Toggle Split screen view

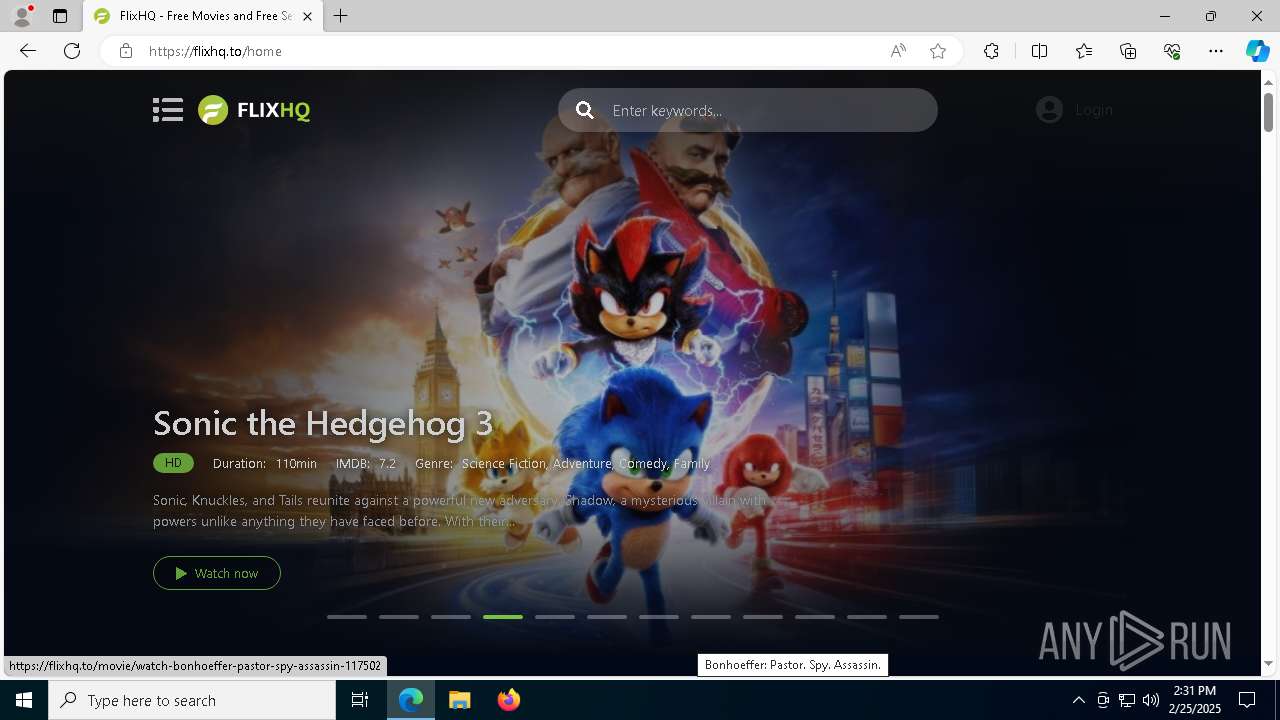pos(1039,51)
